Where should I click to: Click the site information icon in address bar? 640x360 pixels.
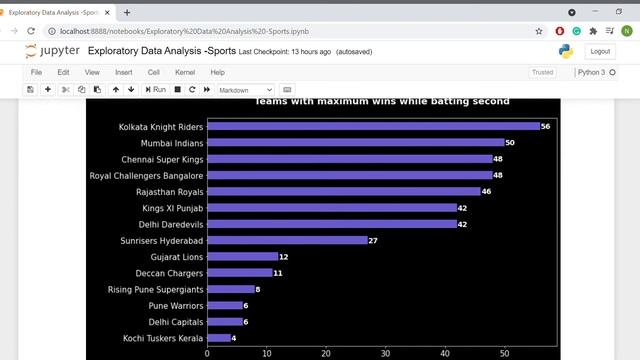click(52, 31)
